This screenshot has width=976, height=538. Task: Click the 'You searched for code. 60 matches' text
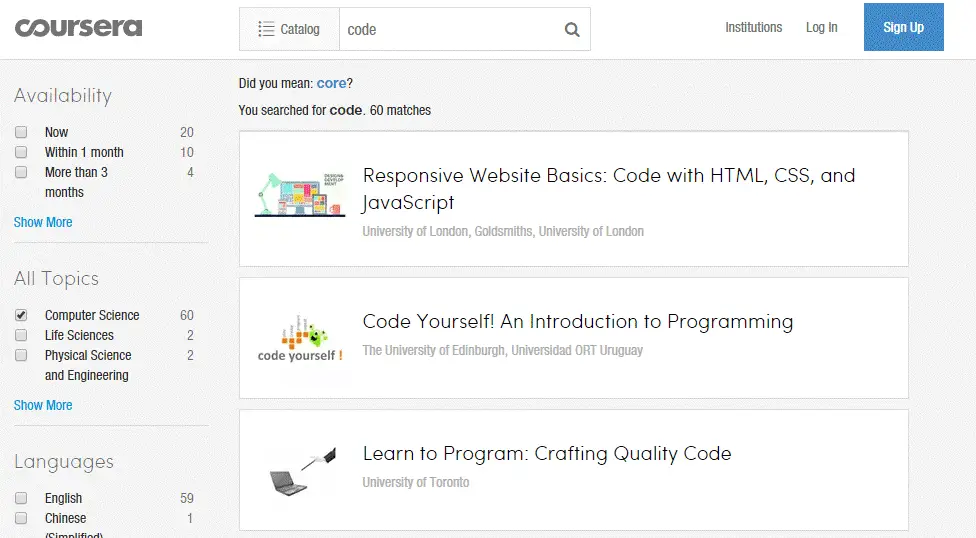[x=334, y=110]
